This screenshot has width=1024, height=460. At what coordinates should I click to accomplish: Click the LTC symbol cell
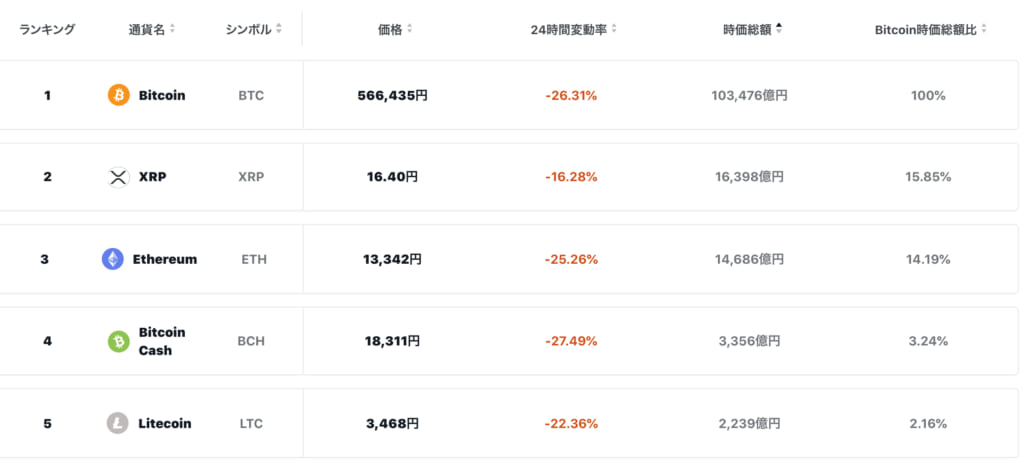[x=251, y=423]
